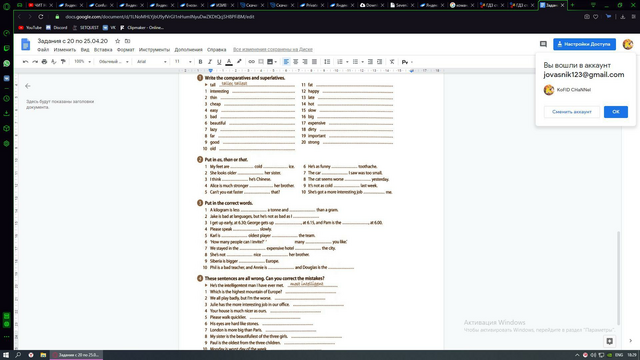Open the comments history icon
Image resolution: width=640 pixels, height=360 pixels.
(543, 44)
